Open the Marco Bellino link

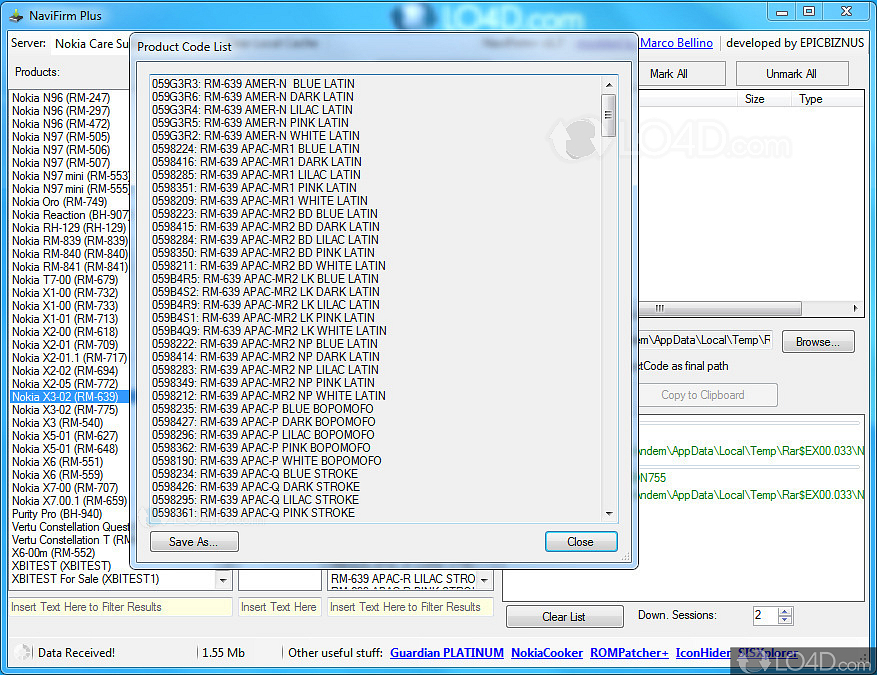coord(676,43)
